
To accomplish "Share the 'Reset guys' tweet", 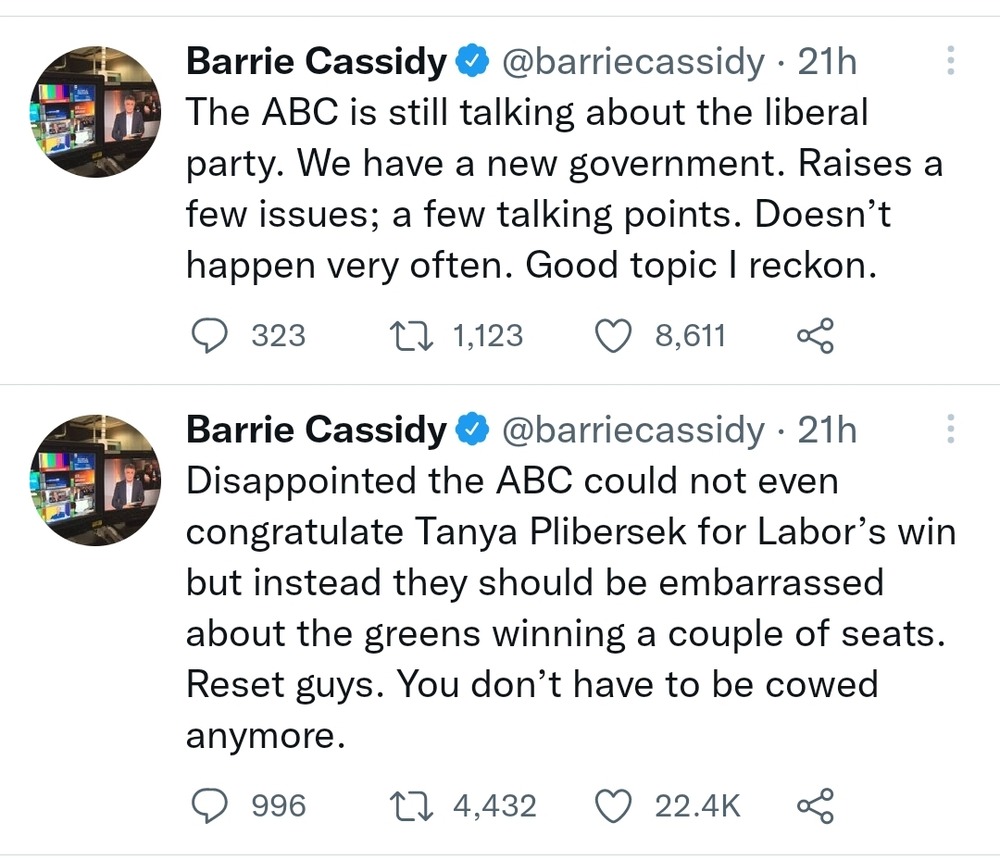I will (815, 805).
